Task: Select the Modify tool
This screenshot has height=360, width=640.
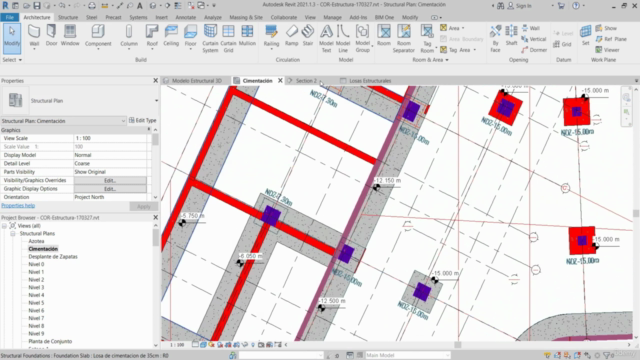Action: (12, 38)
